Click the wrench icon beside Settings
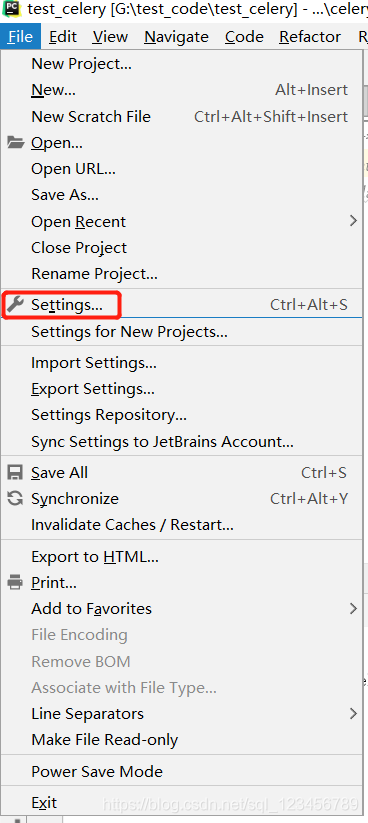Screen dimensions: 368x823 click(x=16, y=304)
